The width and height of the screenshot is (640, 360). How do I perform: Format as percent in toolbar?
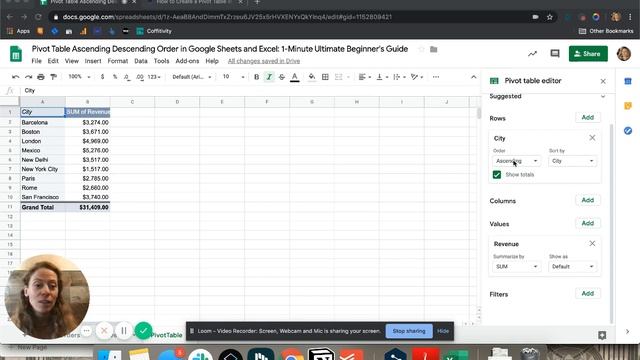click(x=115, y=77)
